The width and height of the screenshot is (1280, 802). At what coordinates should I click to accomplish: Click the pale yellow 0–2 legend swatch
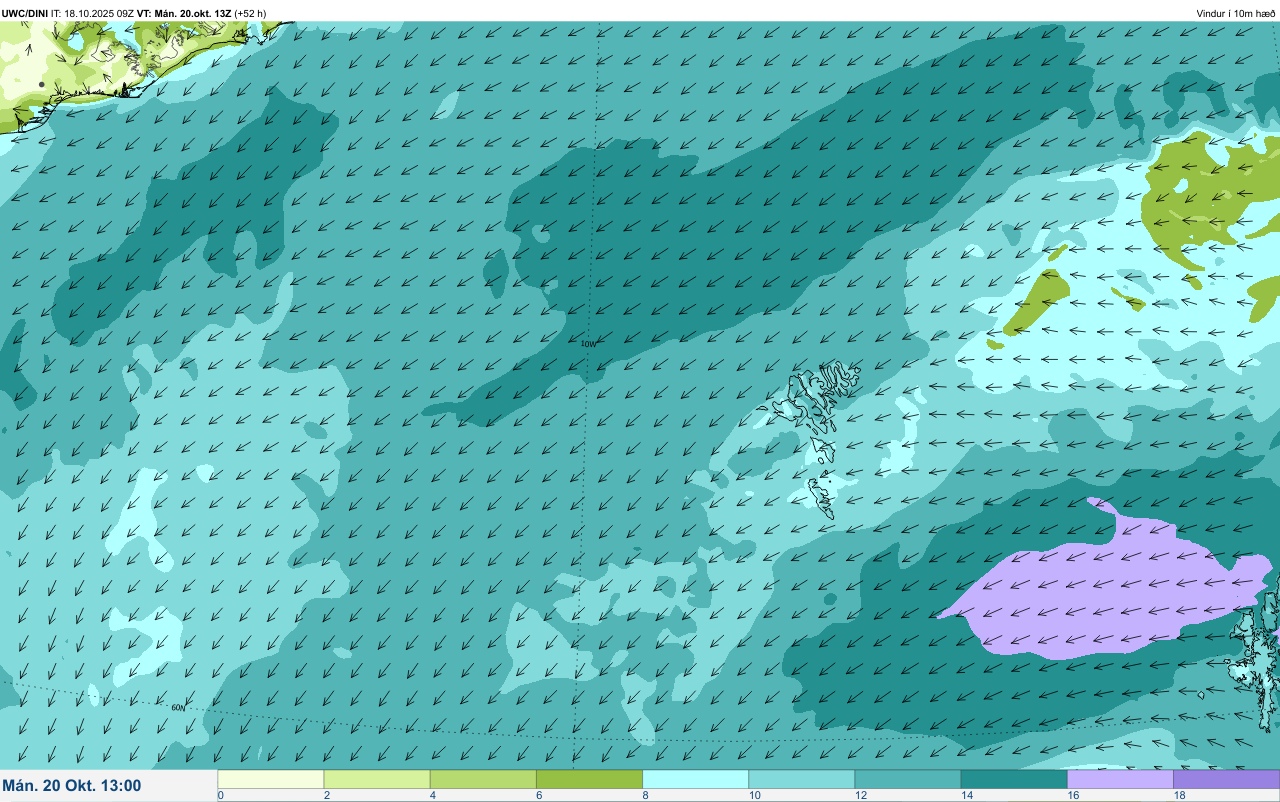(x=271, y=779)
